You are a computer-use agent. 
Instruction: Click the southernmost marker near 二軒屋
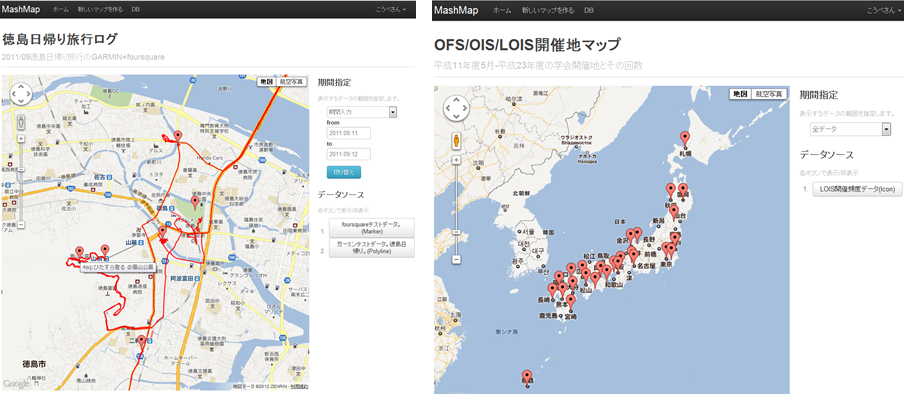pyautogui.click(x=141, y=341)
